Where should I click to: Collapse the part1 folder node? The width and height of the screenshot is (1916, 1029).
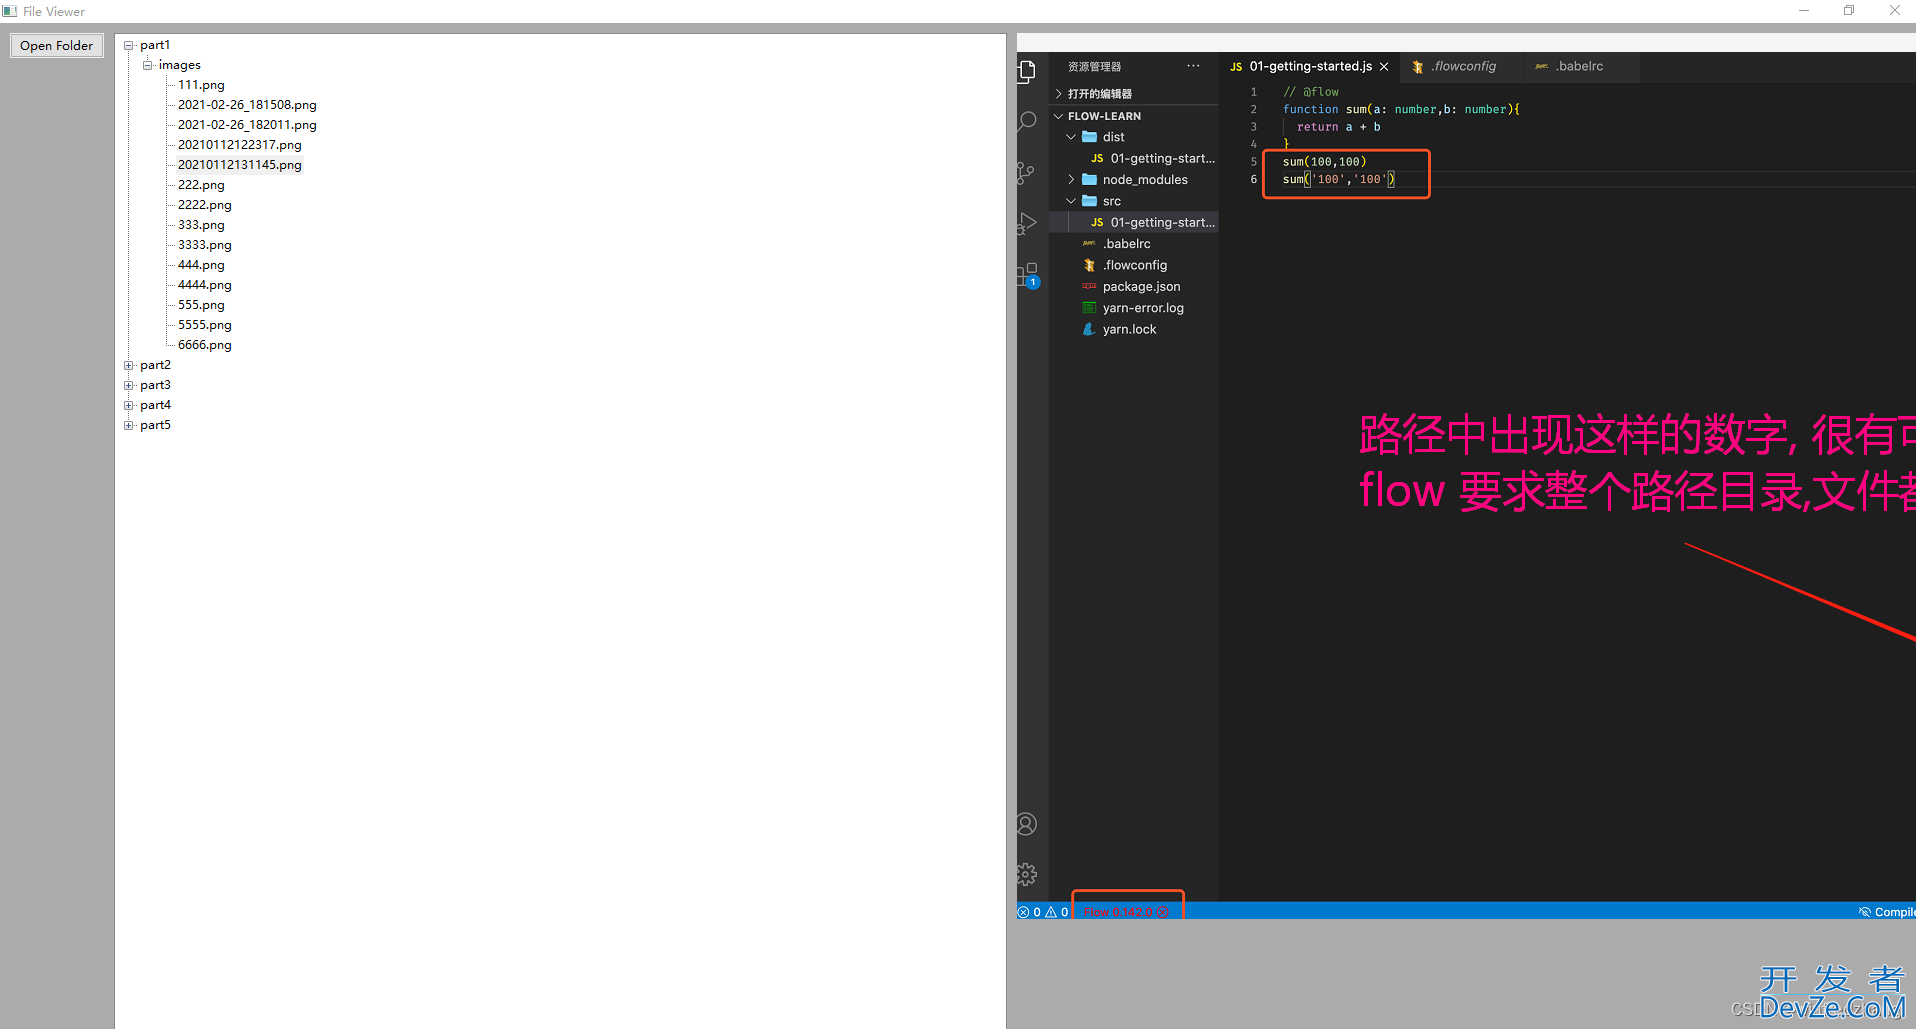click(129, 46)
